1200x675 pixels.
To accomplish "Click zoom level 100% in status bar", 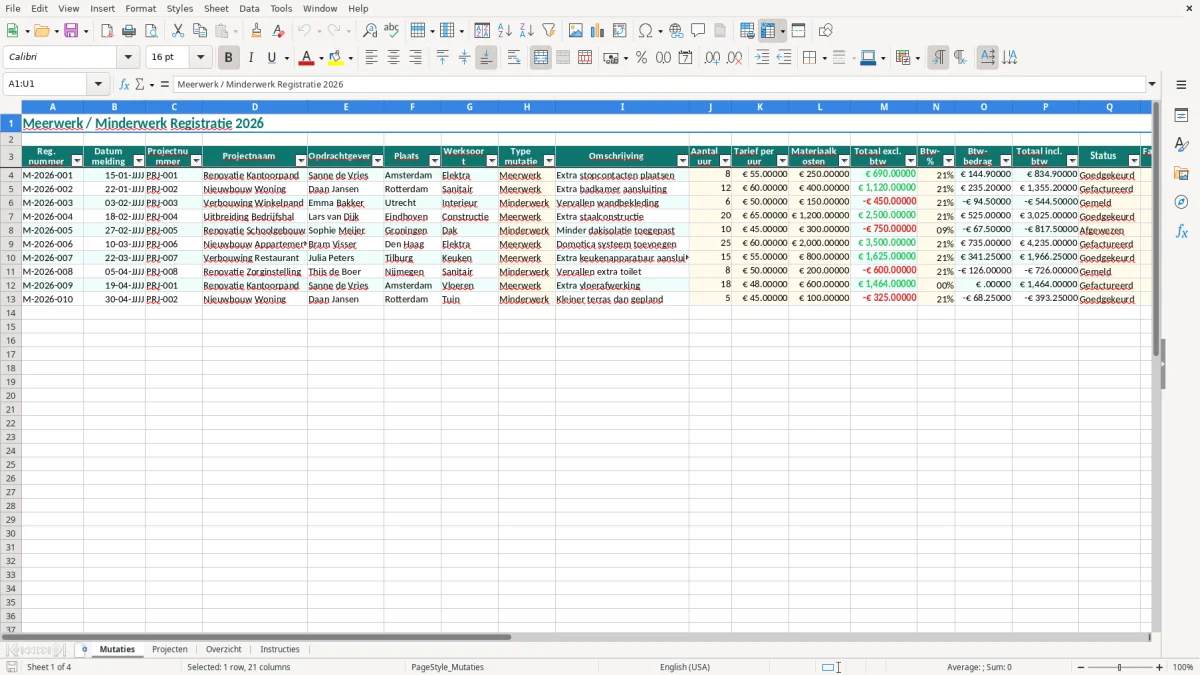I will (1183, 667).
